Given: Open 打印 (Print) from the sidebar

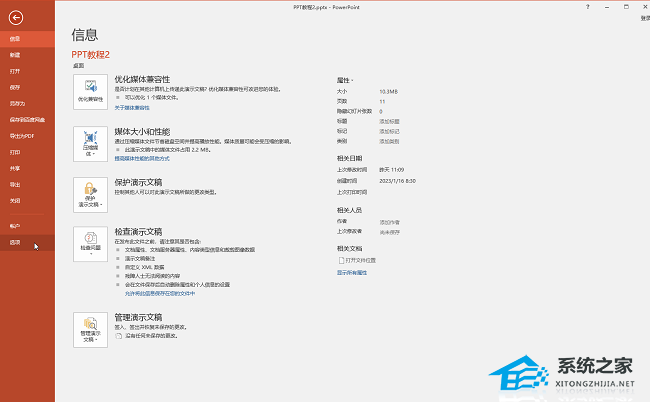Looking at the screenshot, I should click(15, 152).
